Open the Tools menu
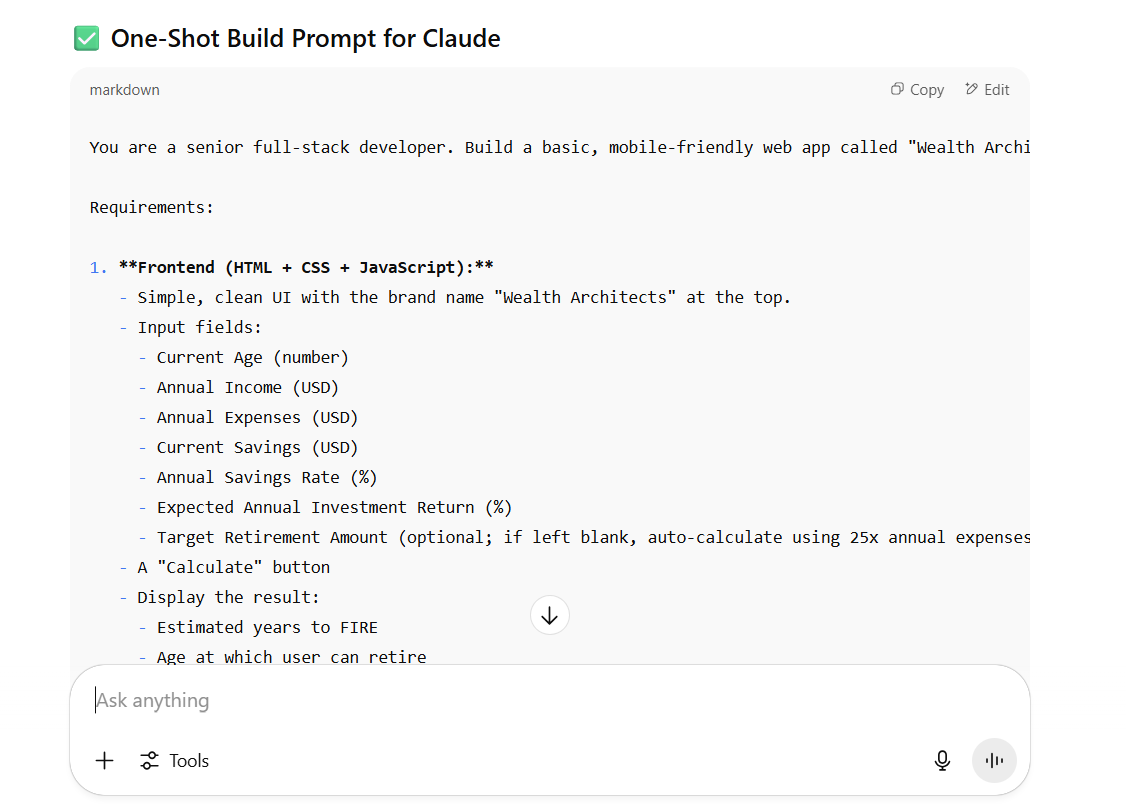Viewport: 1126px width, 805px height. click(175, 760)
